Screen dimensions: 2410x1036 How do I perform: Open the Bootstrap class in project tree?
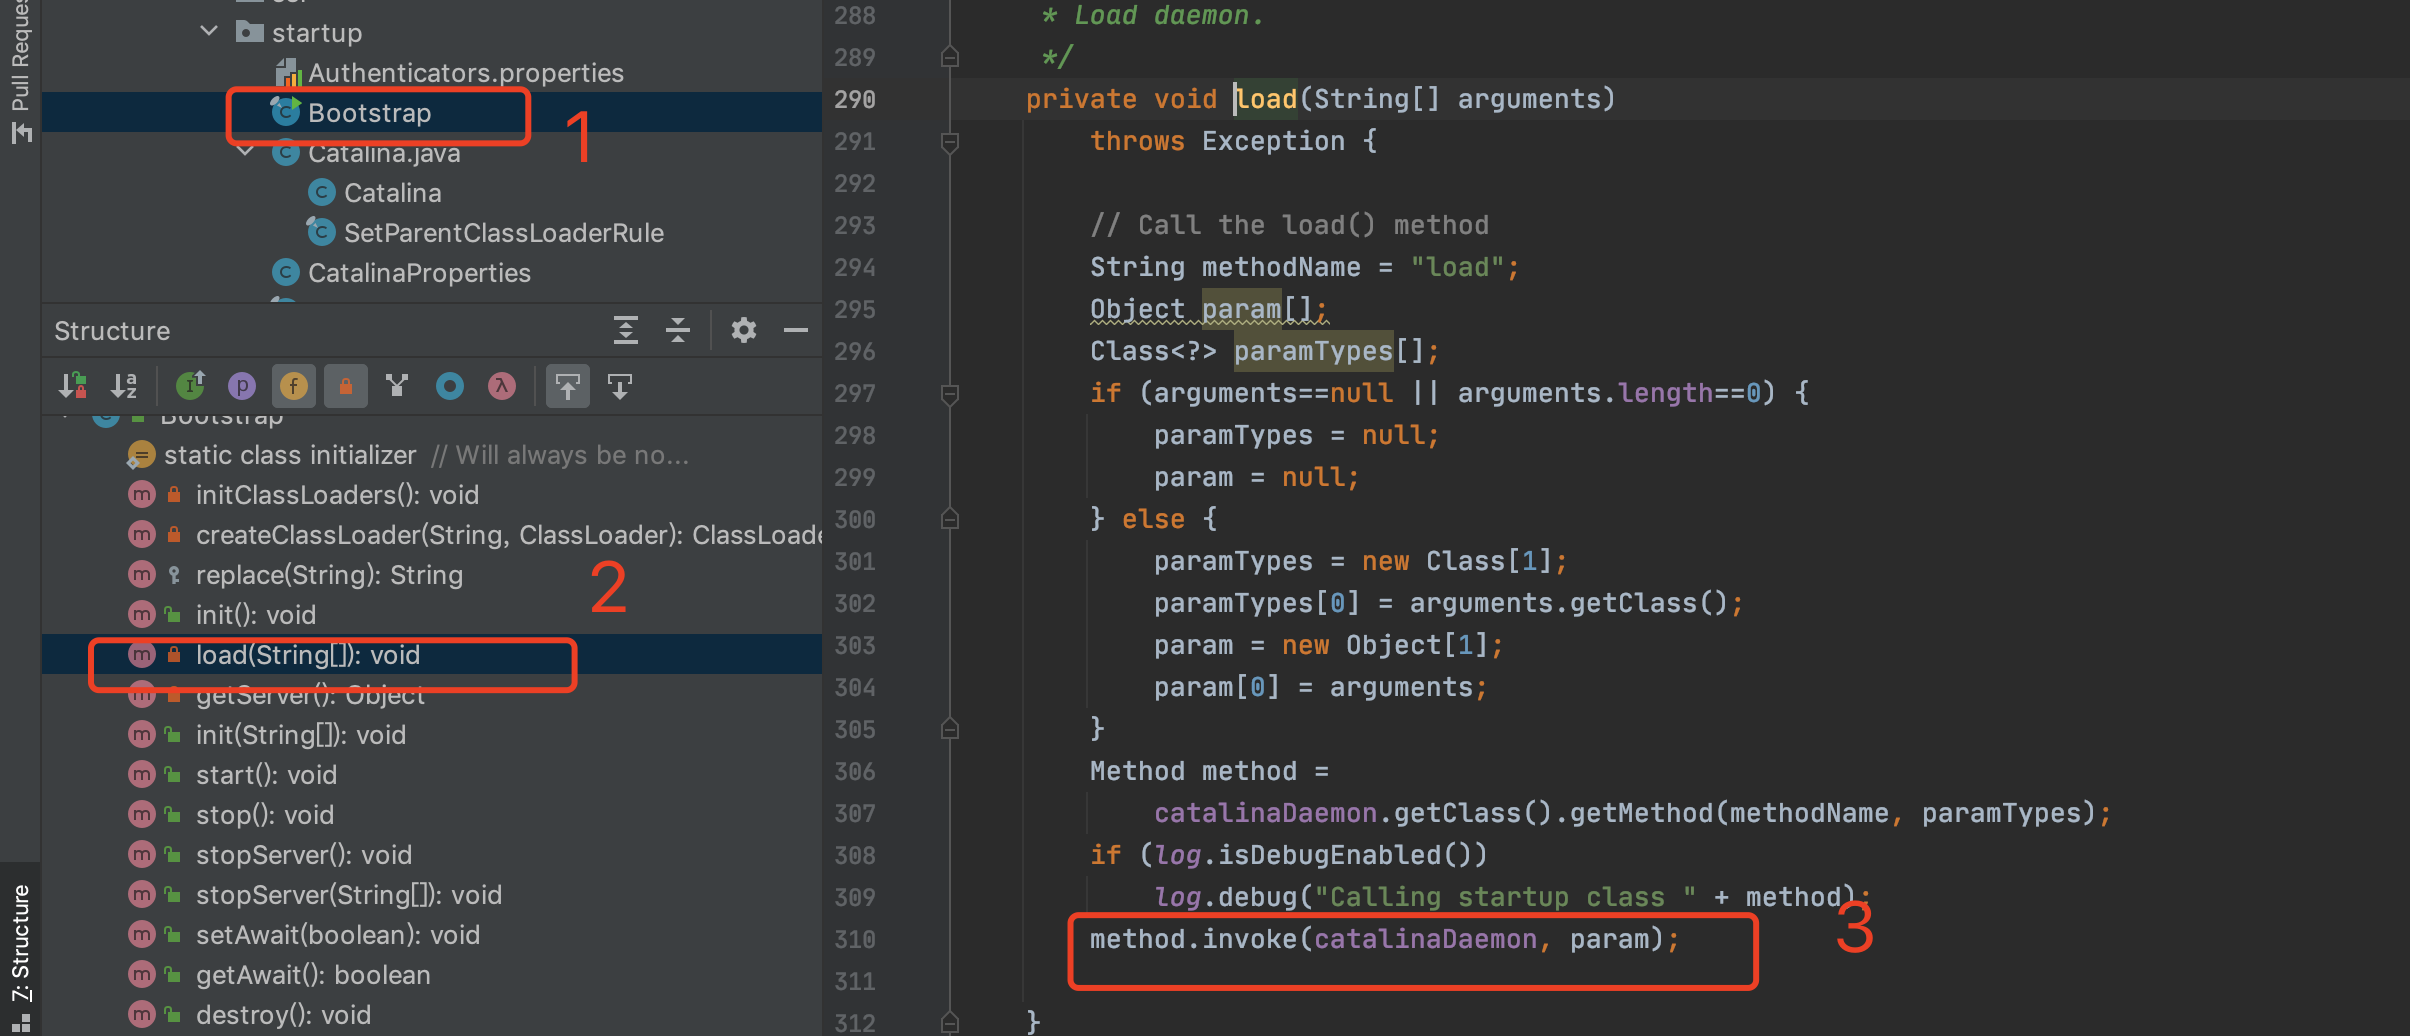(369, 112)
